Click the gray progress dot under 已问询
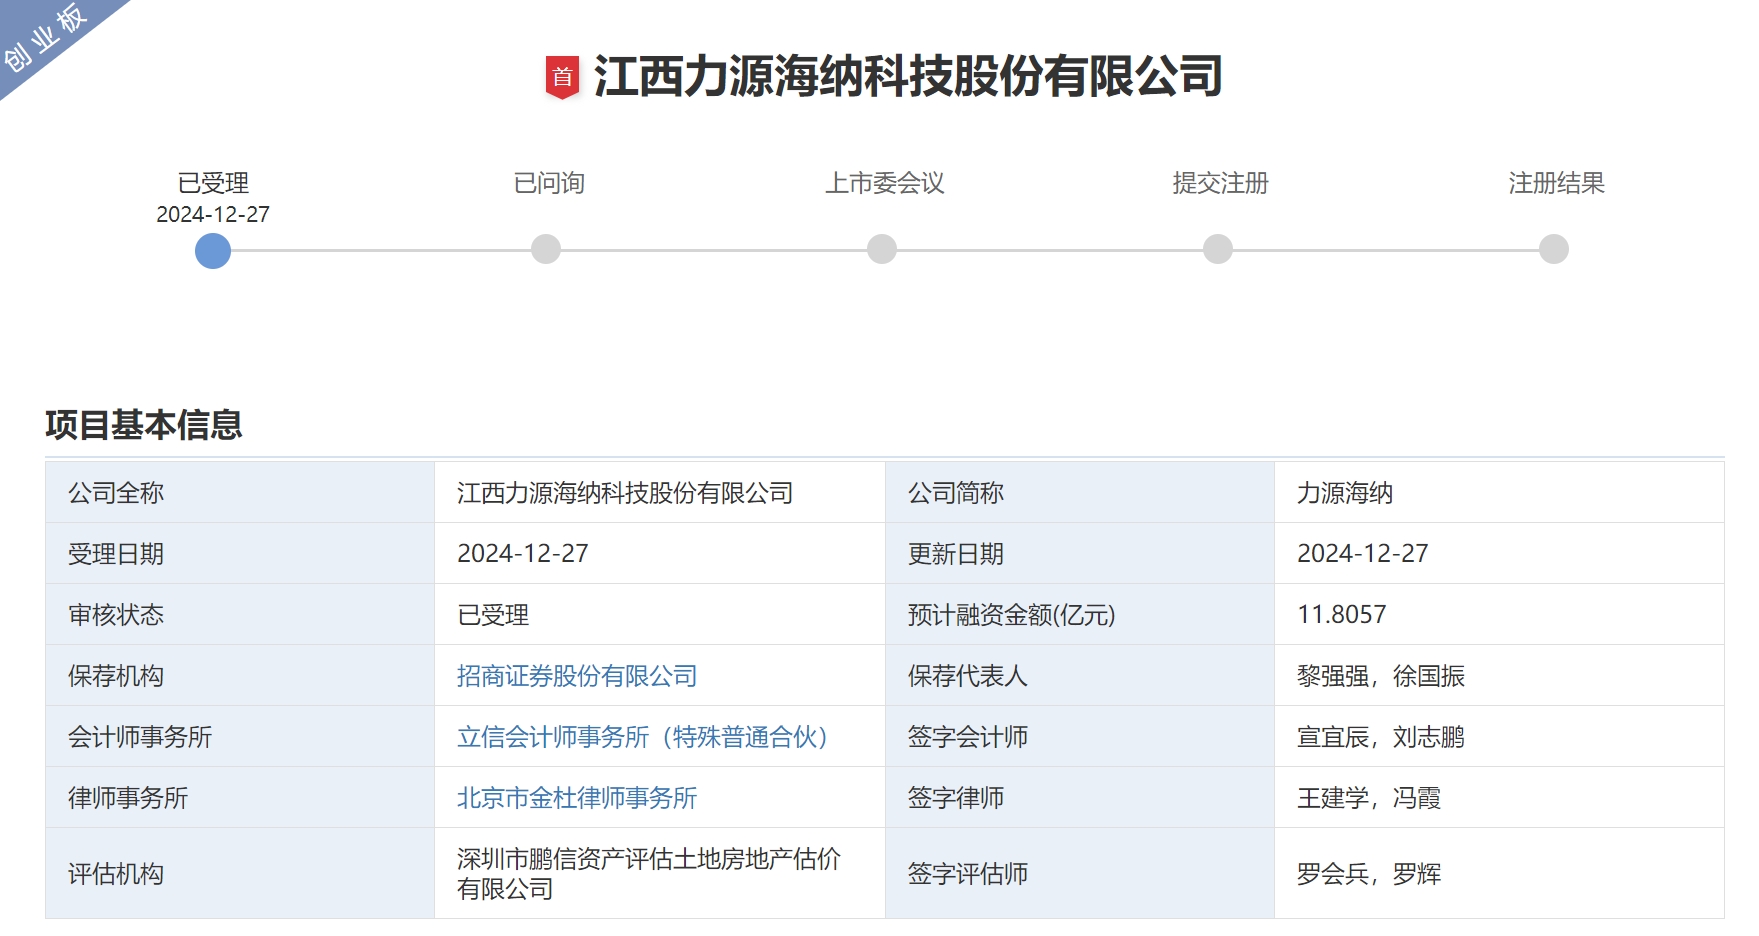 tap(546, 250)
